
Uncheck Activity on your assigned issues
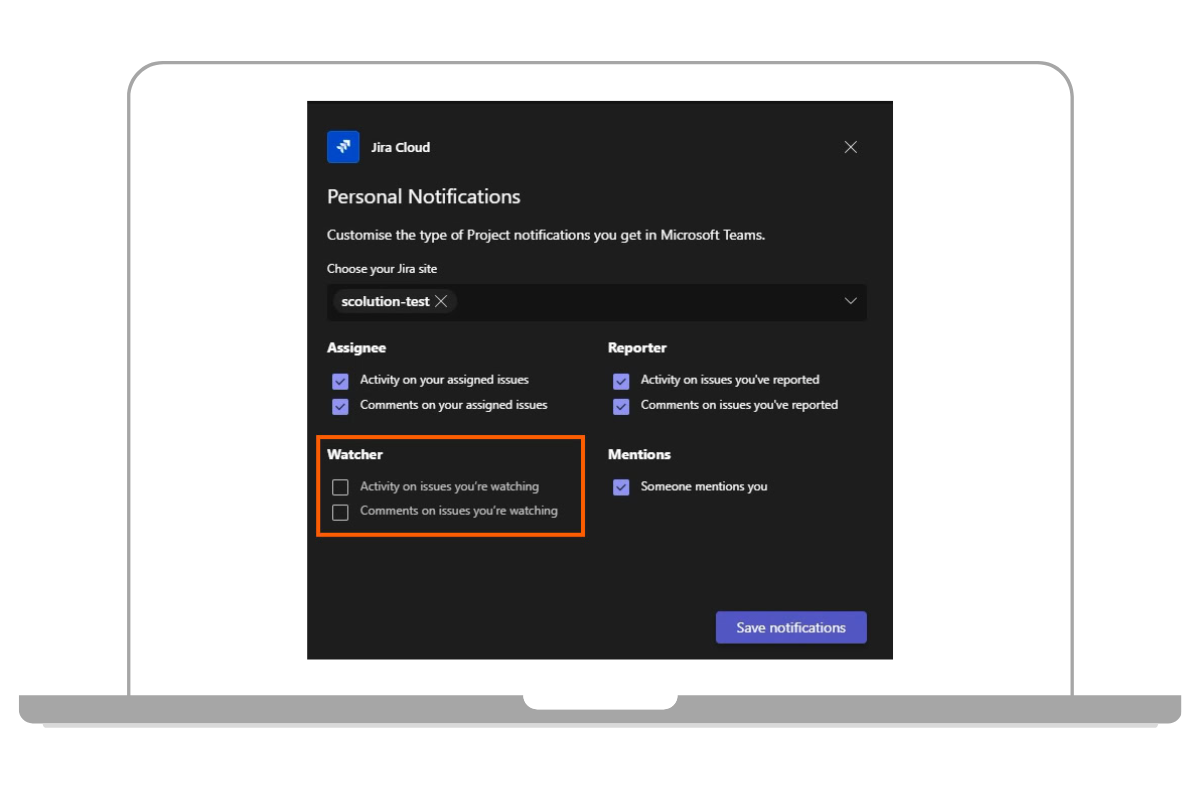(x=340, y=381)
